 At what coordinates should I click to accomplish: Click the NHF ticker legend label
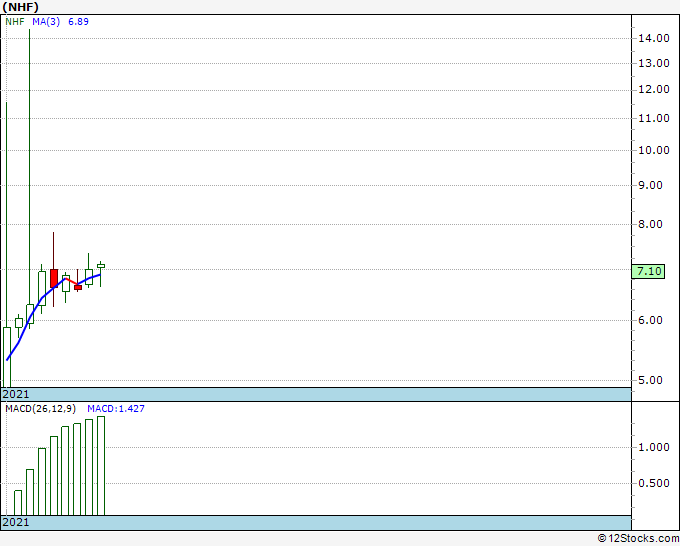(15, 22)
